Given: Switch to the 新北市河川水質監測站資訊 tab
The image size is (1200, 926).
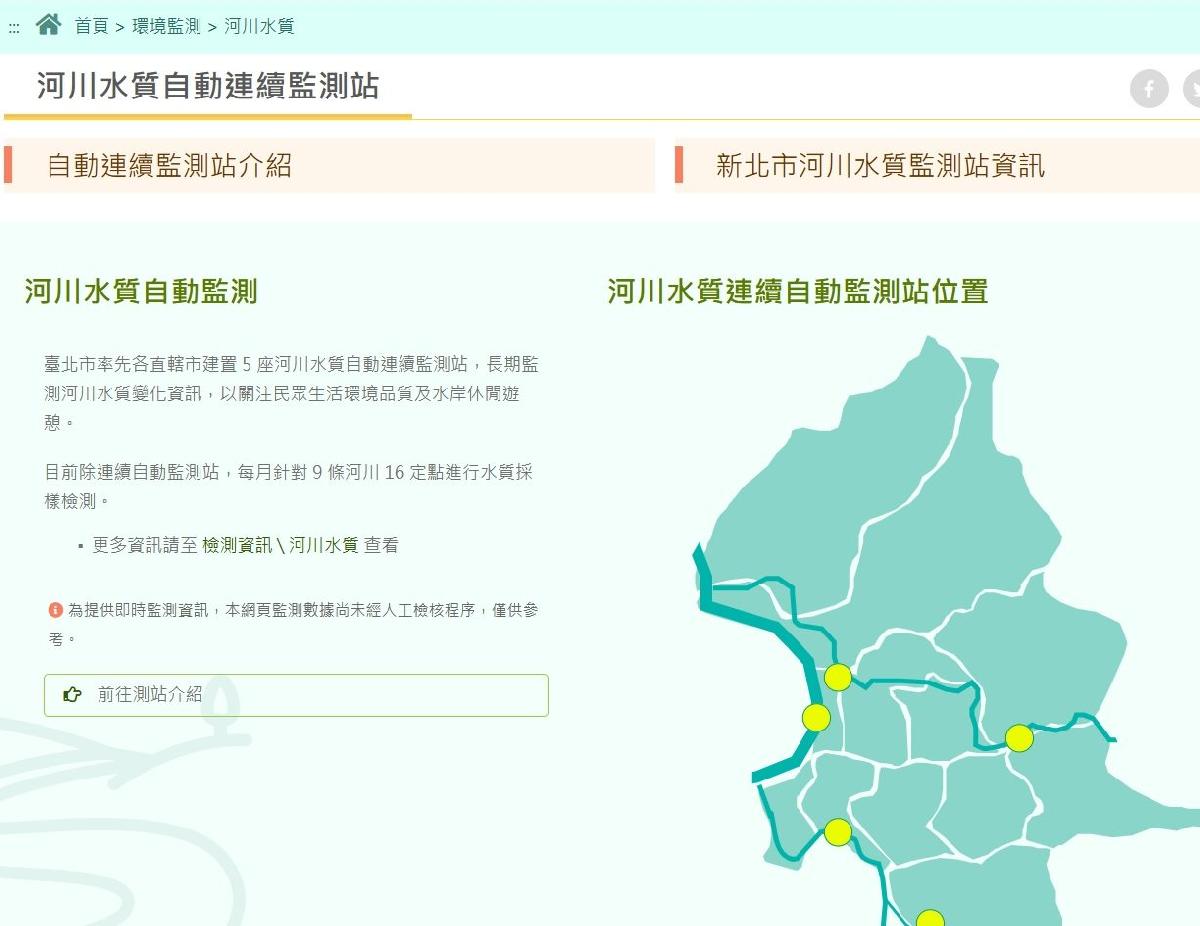Looking at the screenshot, I should point(880,165).
